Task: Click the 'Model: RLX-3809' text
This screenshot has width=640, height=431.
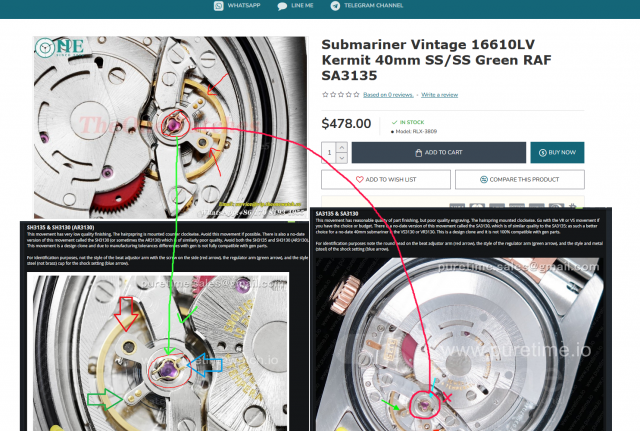Action: (414, 131)
